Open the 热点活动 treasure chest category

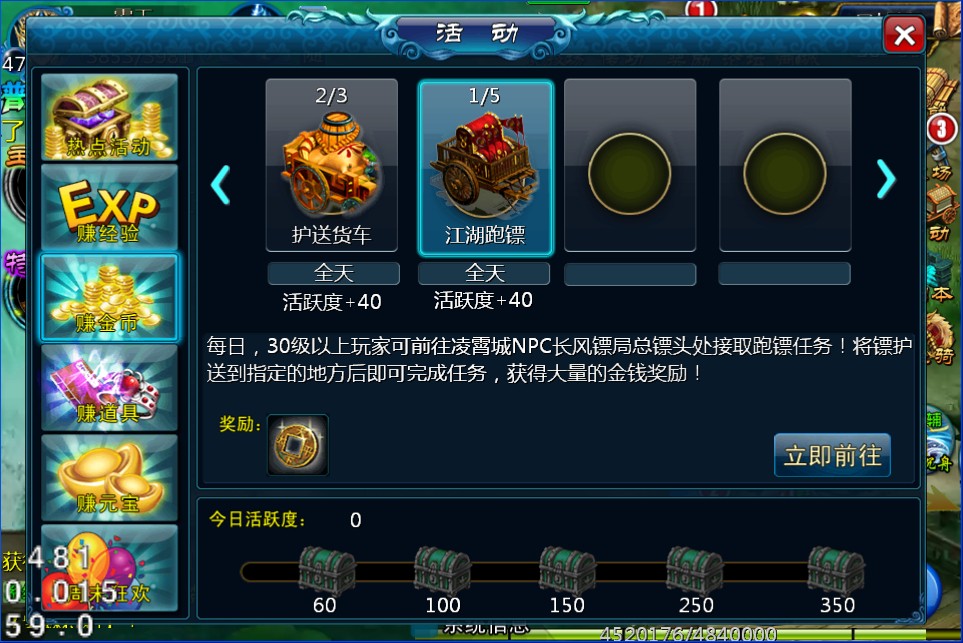[109, 117]
